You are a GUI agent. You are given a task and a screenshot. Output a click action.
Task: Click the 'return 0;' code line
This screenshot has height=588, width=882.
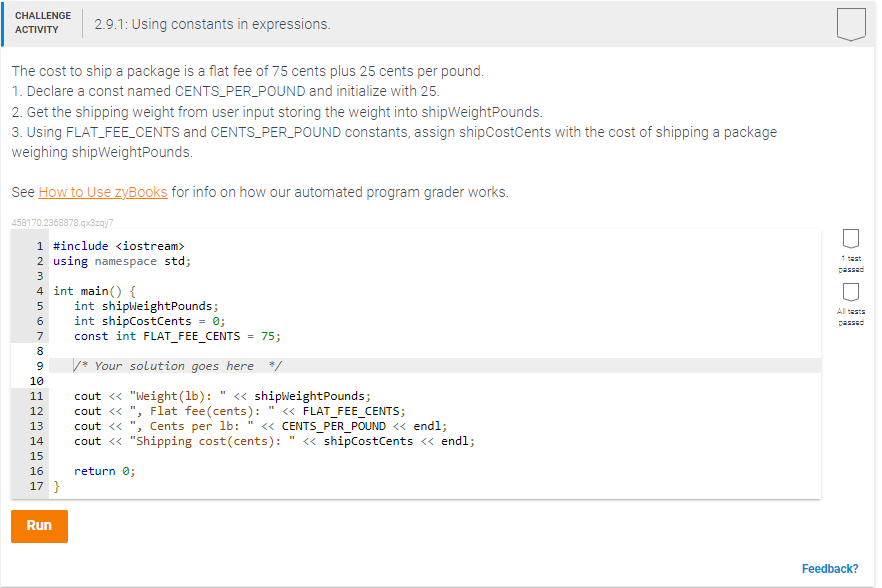104,470
